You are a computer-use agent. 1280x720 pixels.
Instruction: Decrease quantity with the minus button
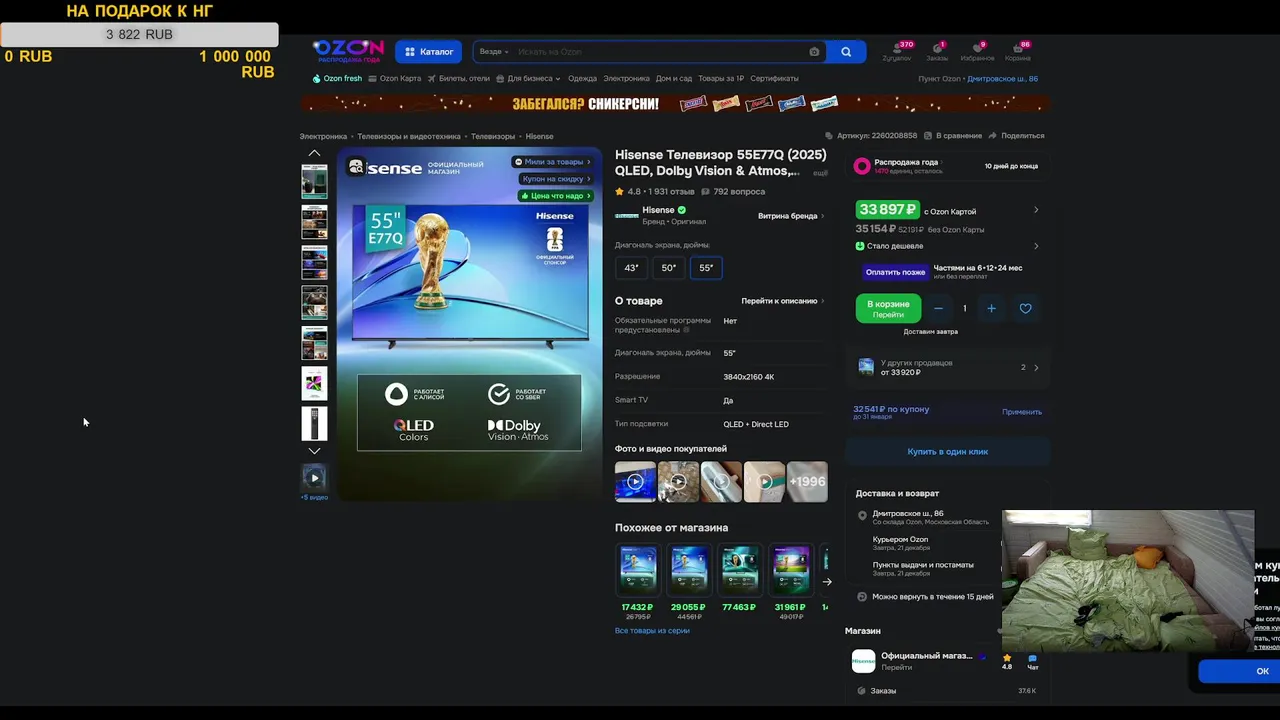938,308
